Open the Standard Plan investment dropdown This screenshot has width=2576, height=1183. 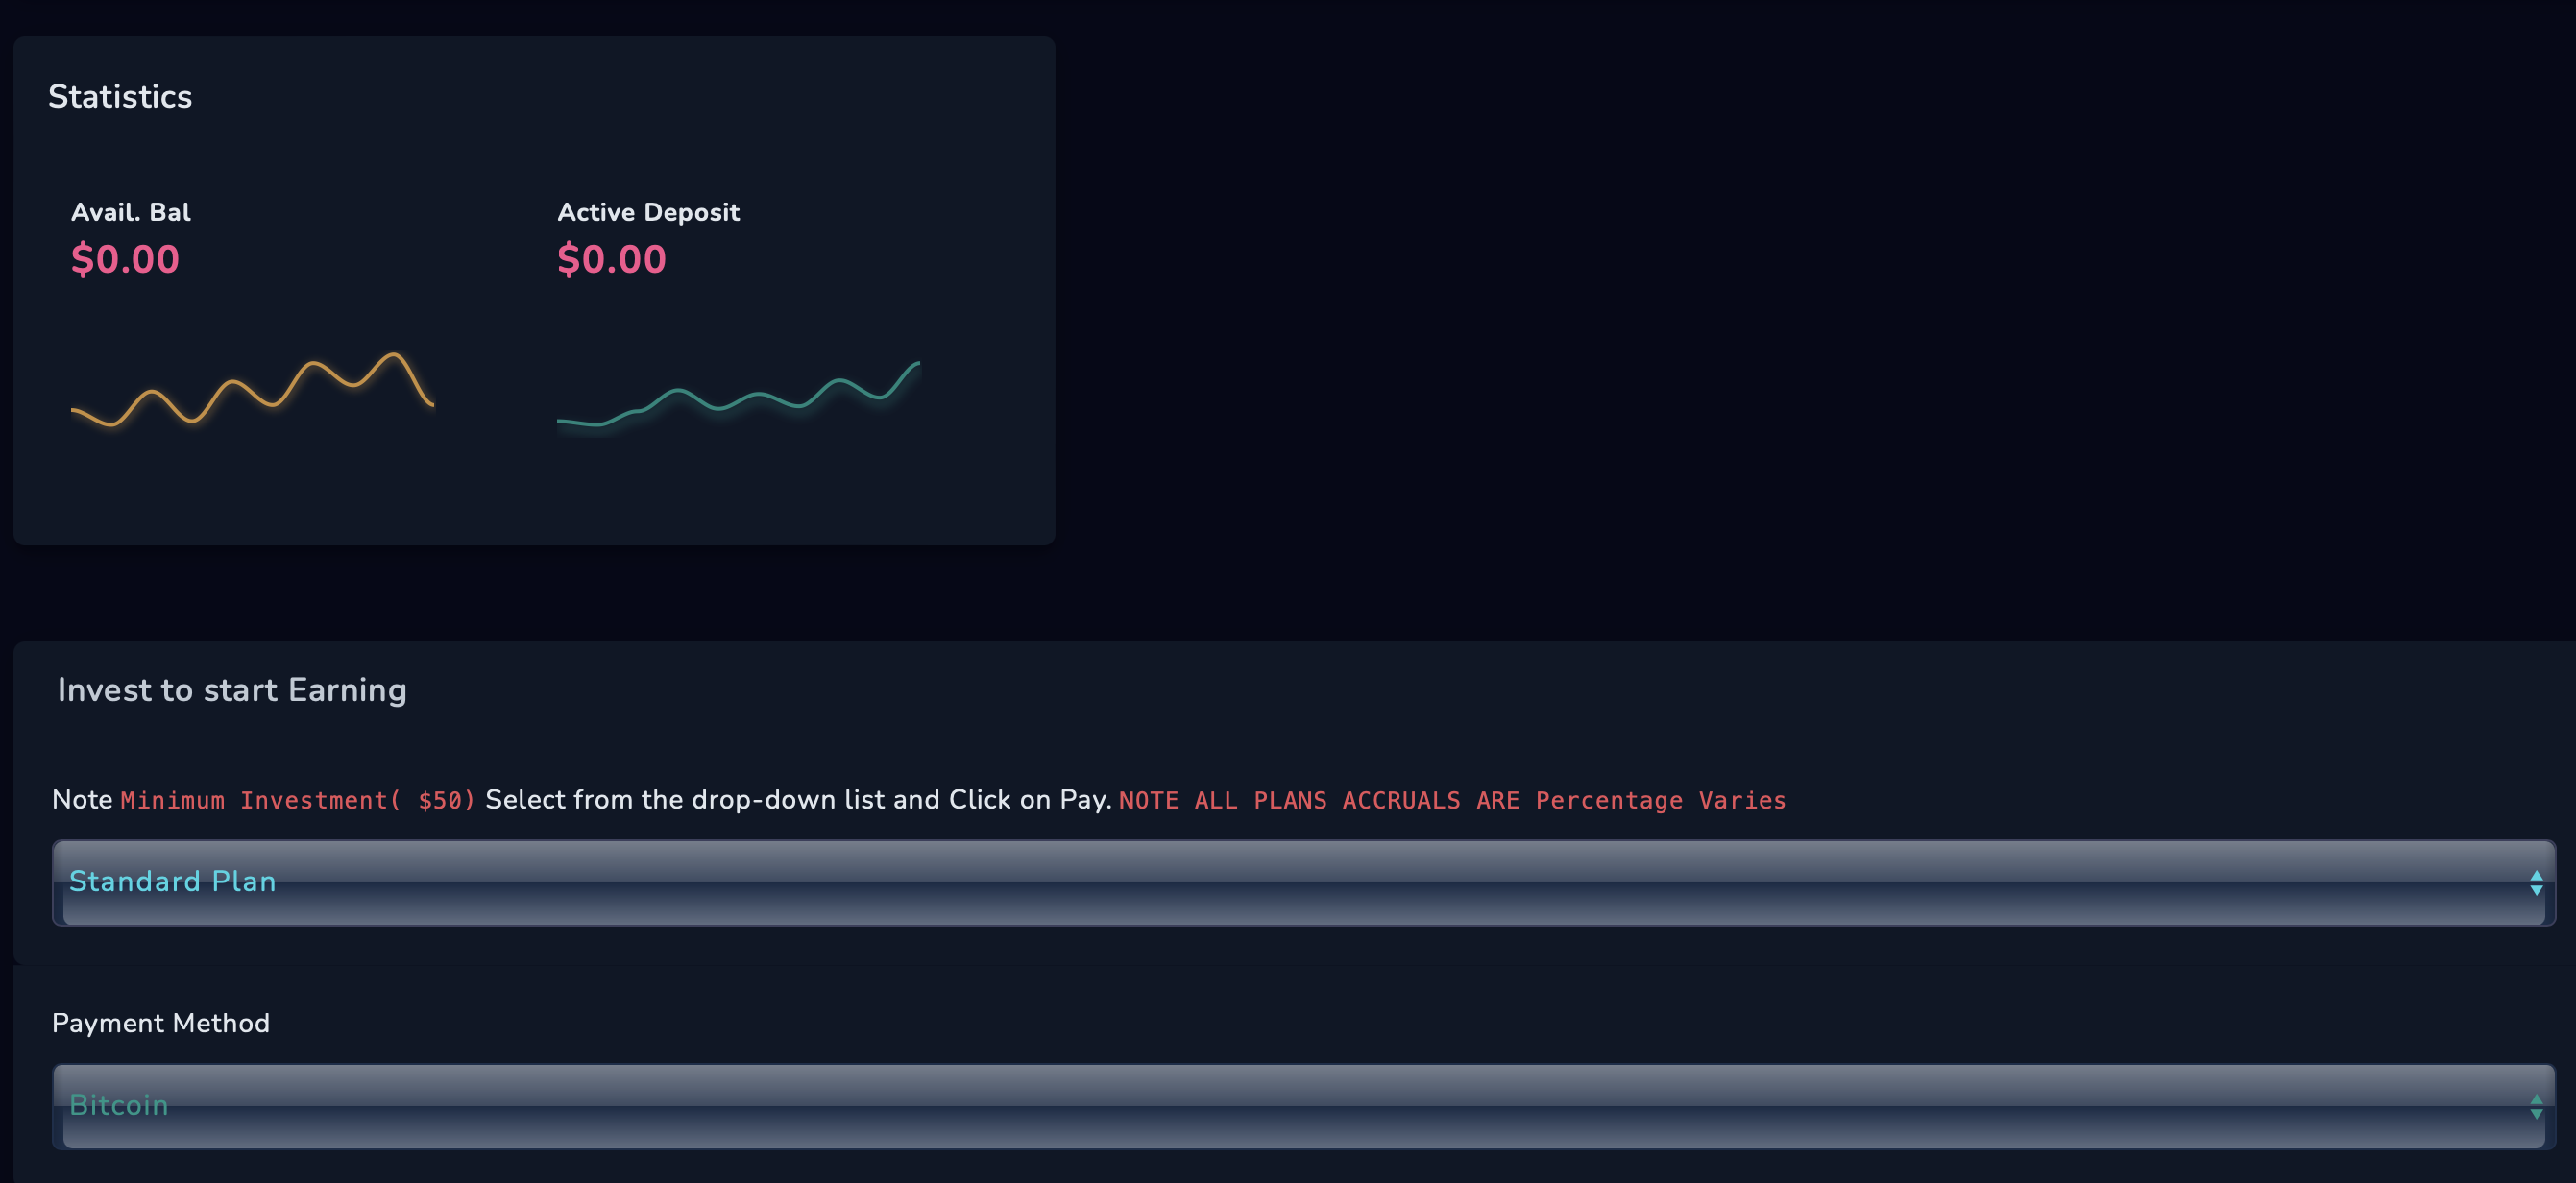[x=1303, y=882]
